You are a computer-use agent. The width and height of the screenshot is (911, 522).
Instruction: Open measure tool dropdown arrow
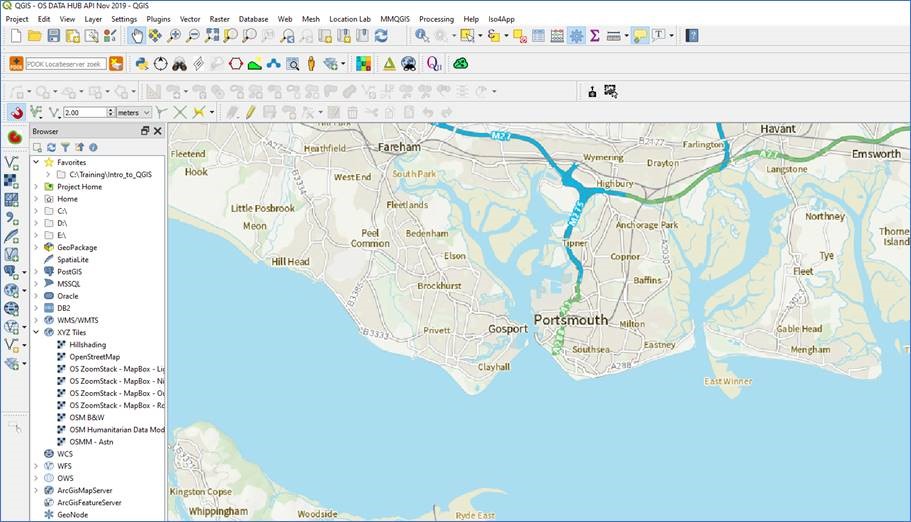[626, 36]
